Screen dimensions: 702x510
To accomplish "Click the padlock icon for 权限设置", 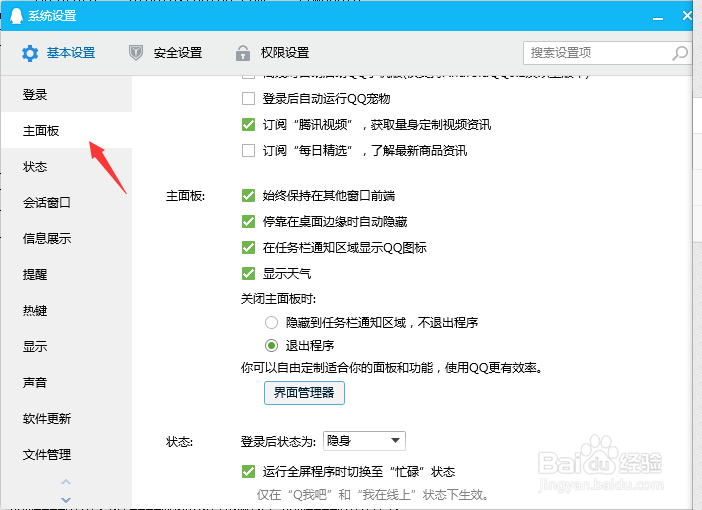I will (243, 53).
